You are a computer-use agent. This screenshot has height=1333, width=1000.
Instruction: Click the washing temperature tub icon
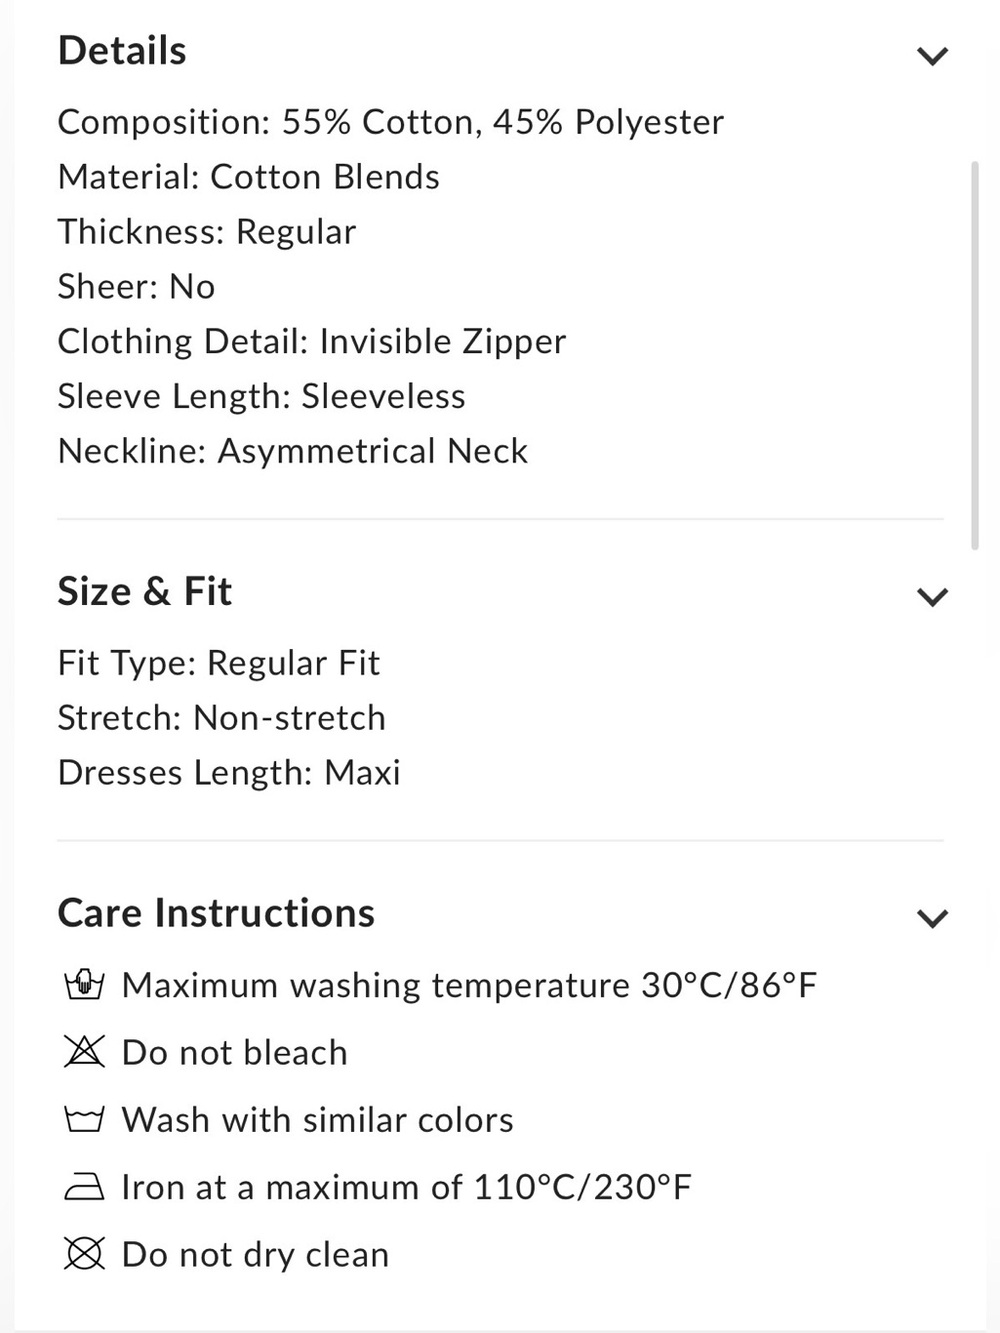click(x=84, y=985)
